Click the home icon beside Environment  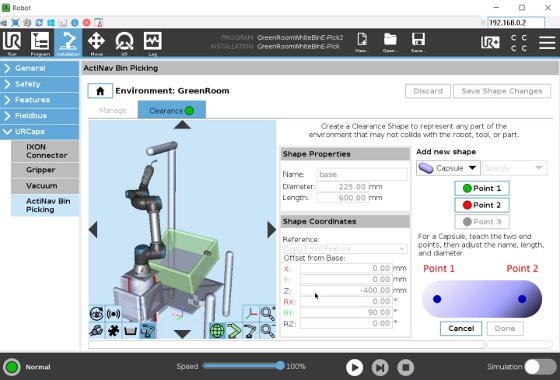[100, 91]
